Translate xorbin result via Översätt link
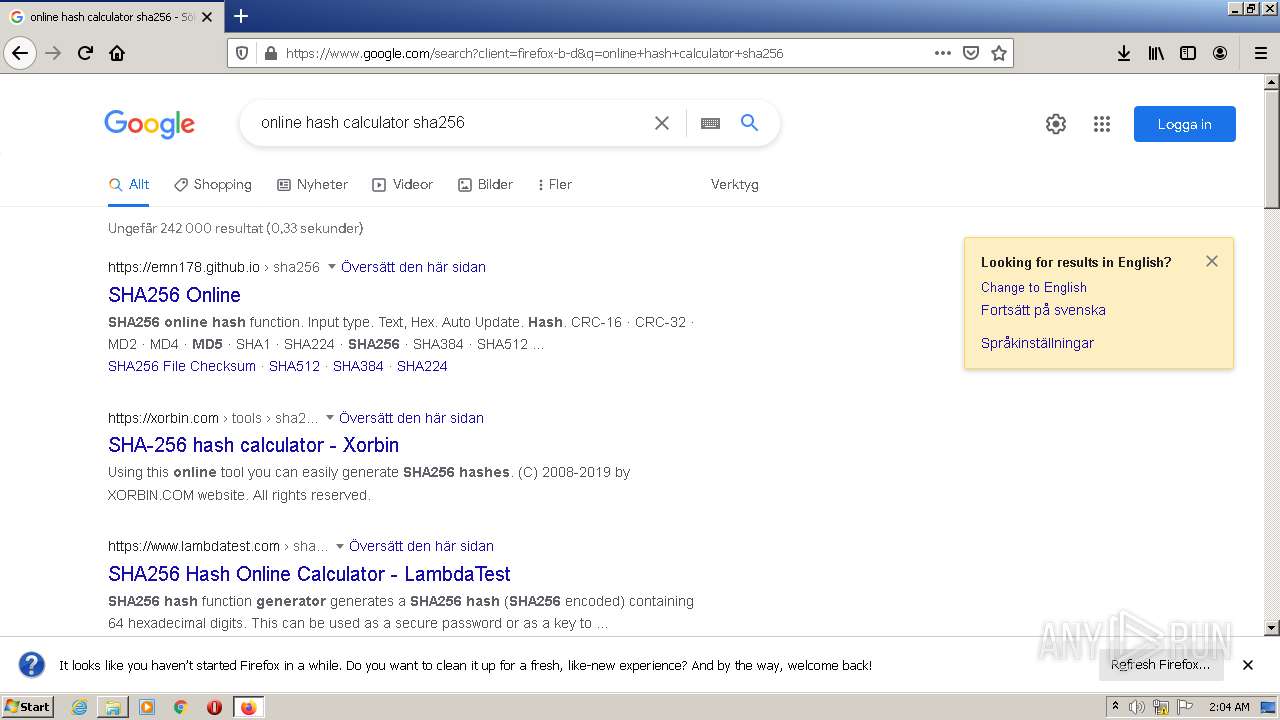The height and width of the screenshot is (720, 1280). pos(411,418)
